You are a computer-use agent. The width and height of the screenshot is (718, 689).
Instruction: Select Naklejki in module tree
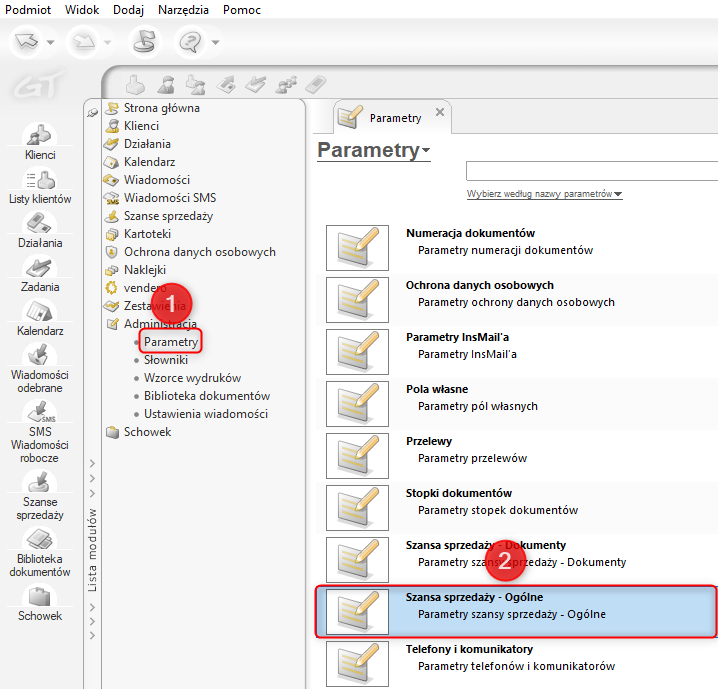(145, 270)
